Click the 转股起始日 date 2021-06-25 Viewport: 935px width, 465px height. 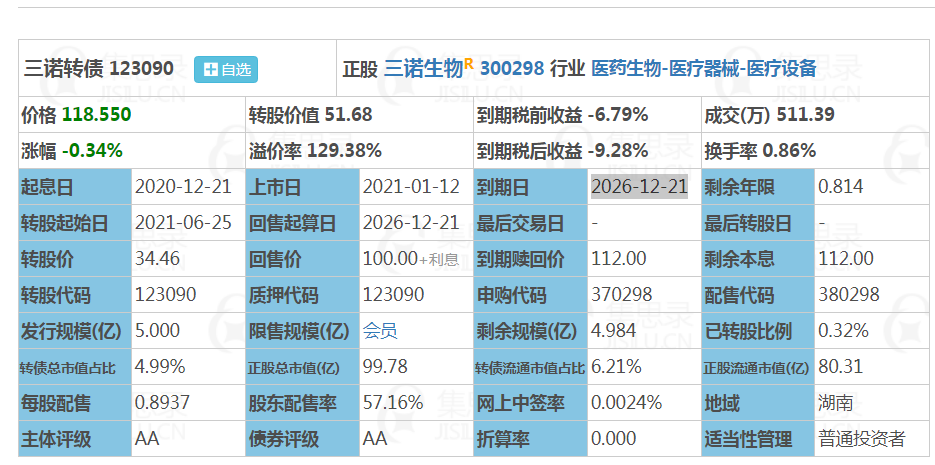click(x=183, y=223)
